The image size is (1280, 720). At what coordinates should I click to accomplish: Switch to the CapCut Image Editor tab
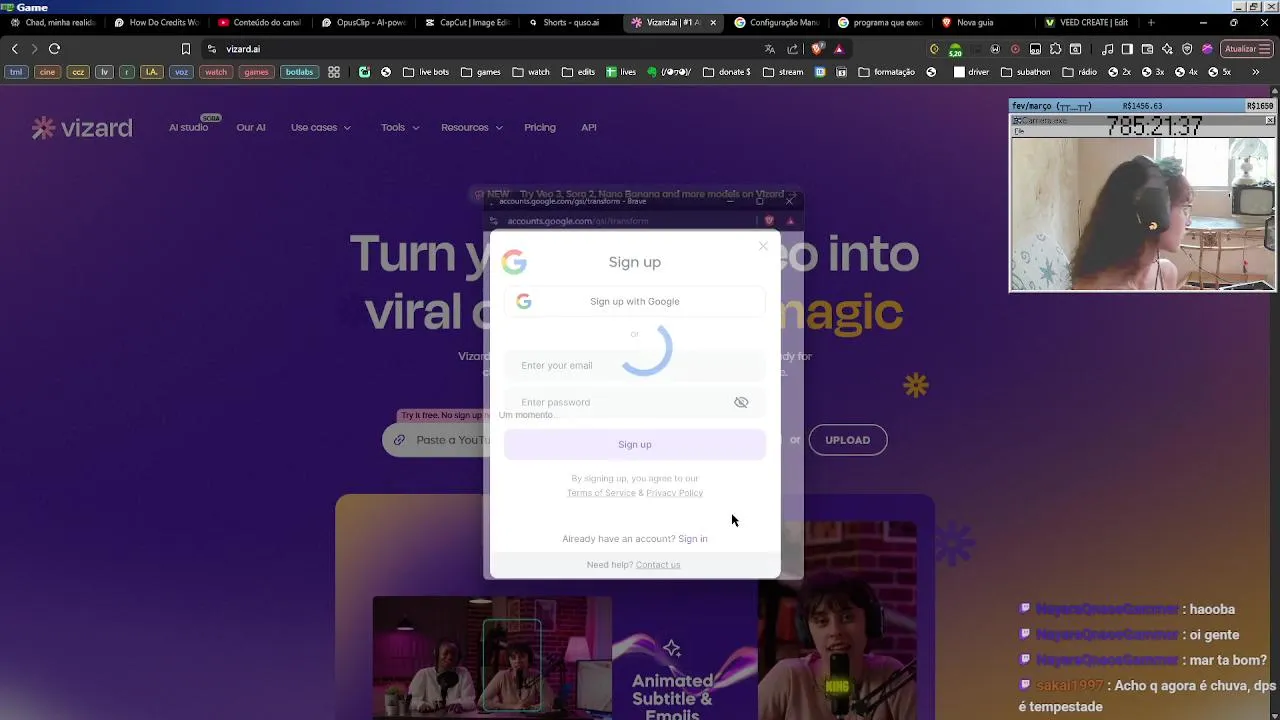469,22
